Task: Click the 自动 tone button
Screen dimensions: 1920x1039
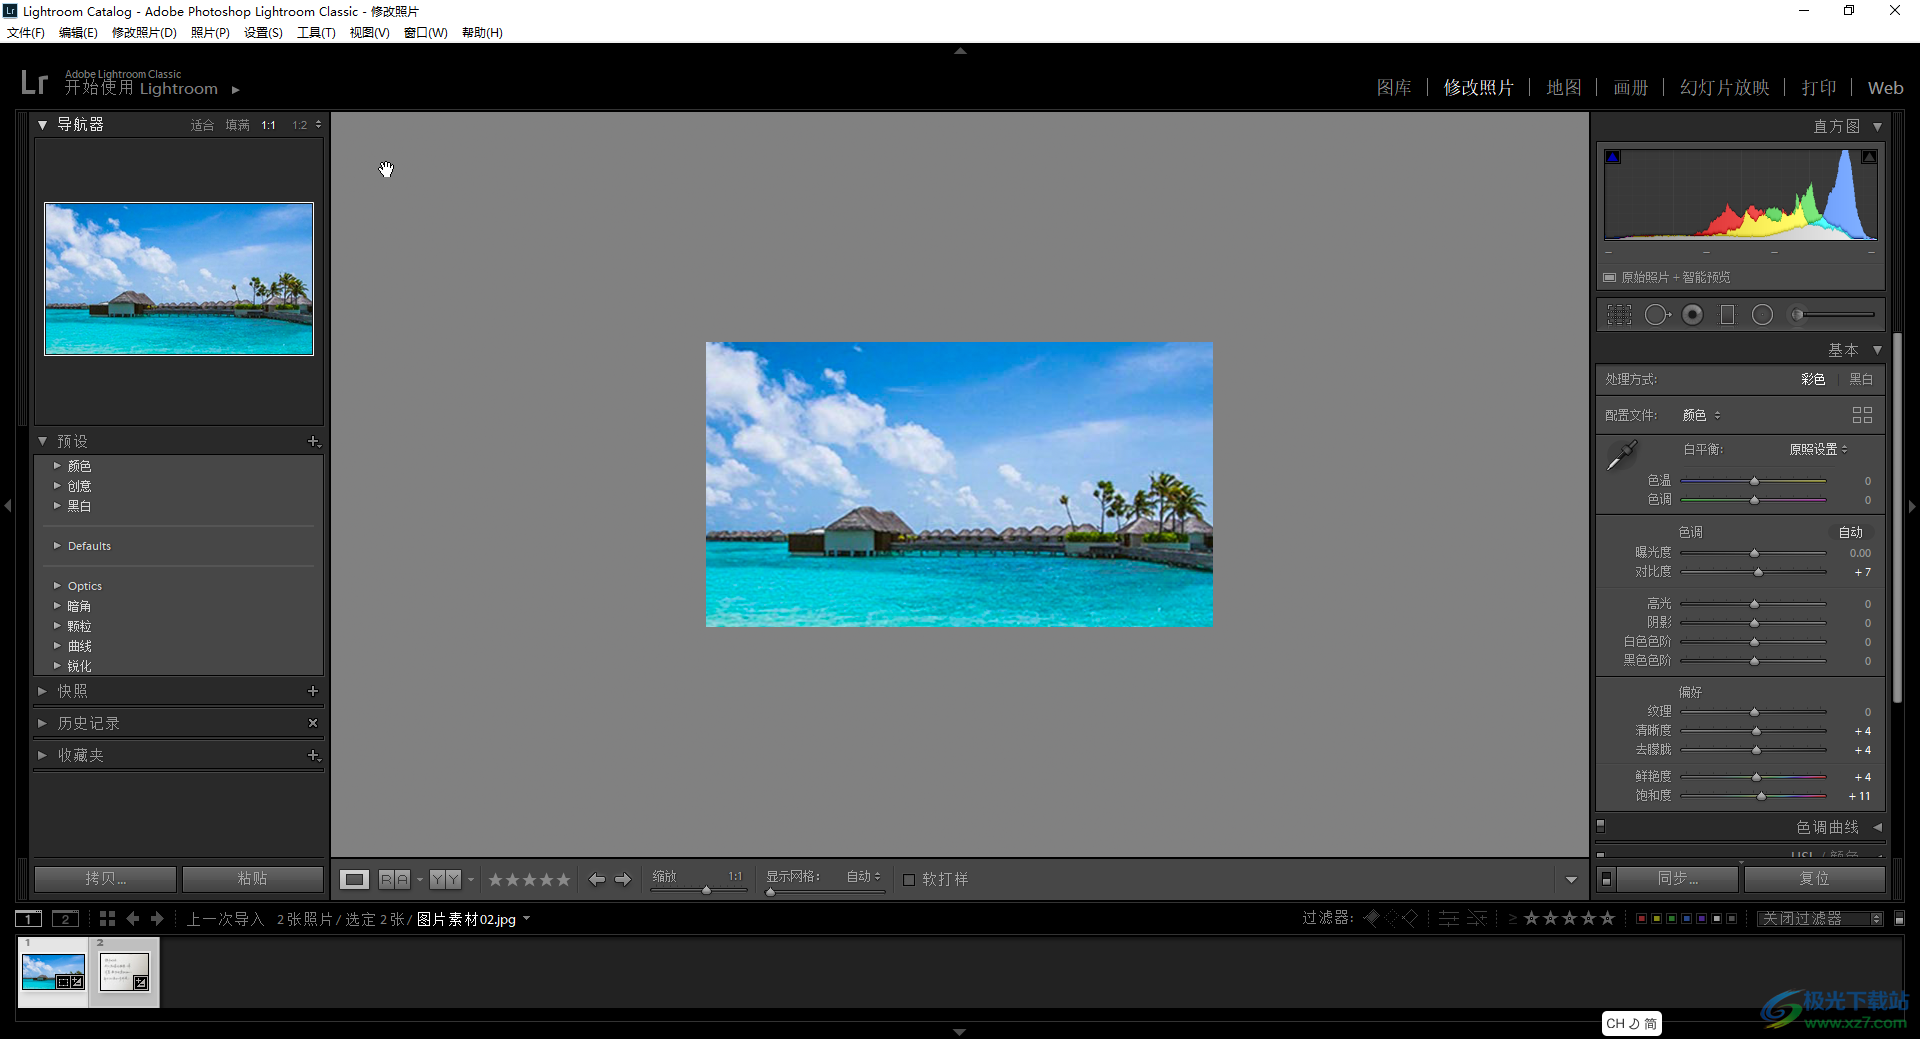Action: tap(1850, 532)
